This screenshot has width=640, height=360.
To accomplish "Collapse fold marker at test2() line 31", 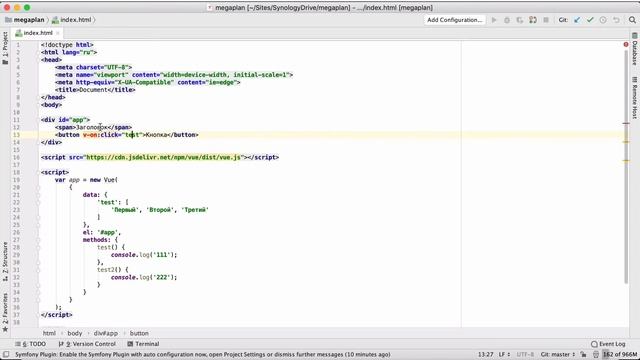I will pyautogui.click(x=38, y=270).
